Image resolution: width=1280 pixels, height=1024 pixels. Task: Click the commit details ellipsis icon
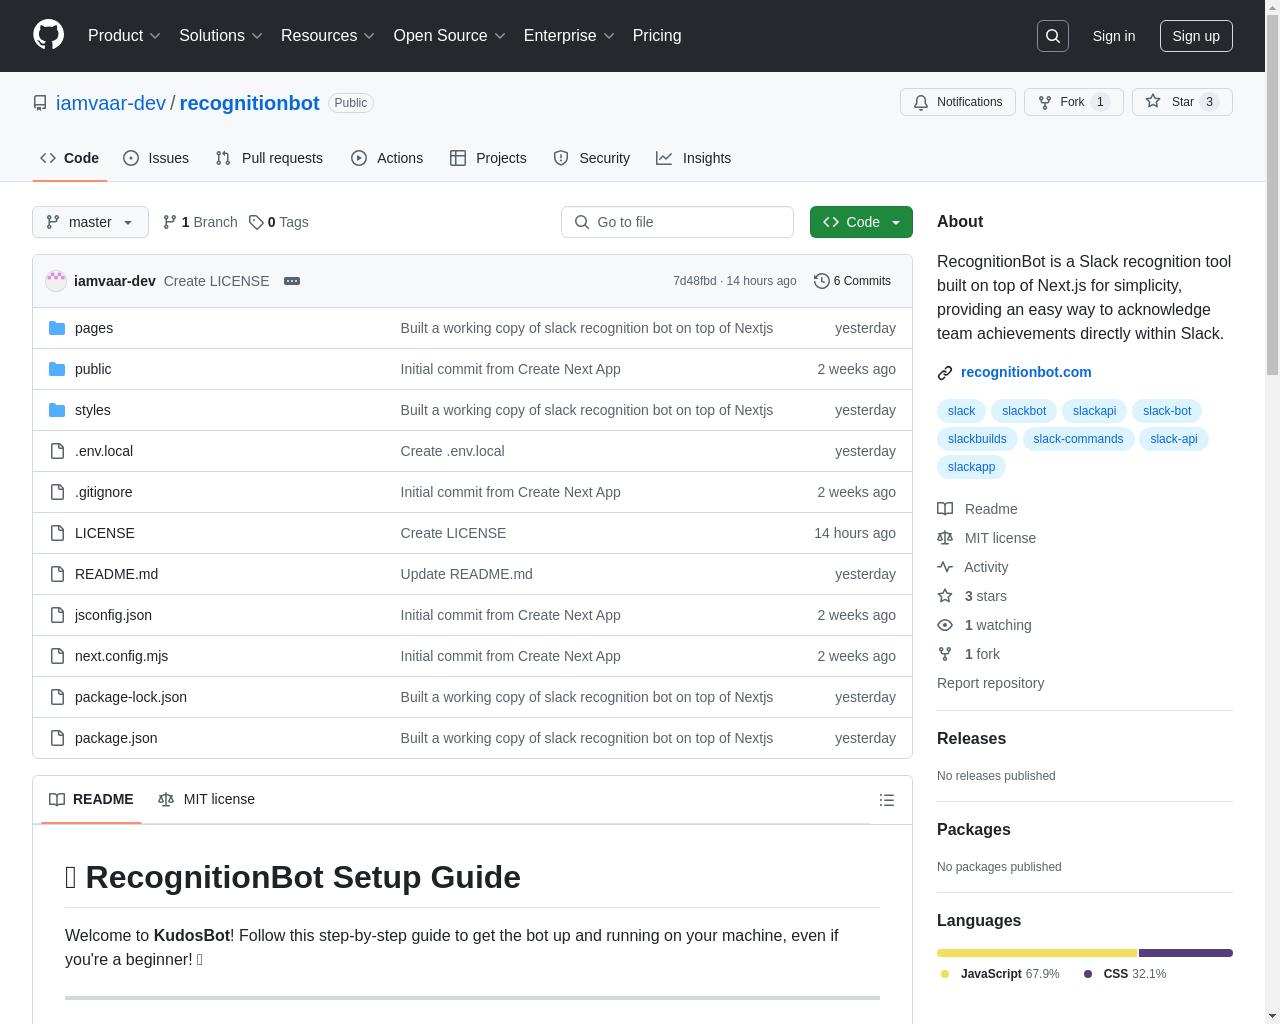pos(292,281)
